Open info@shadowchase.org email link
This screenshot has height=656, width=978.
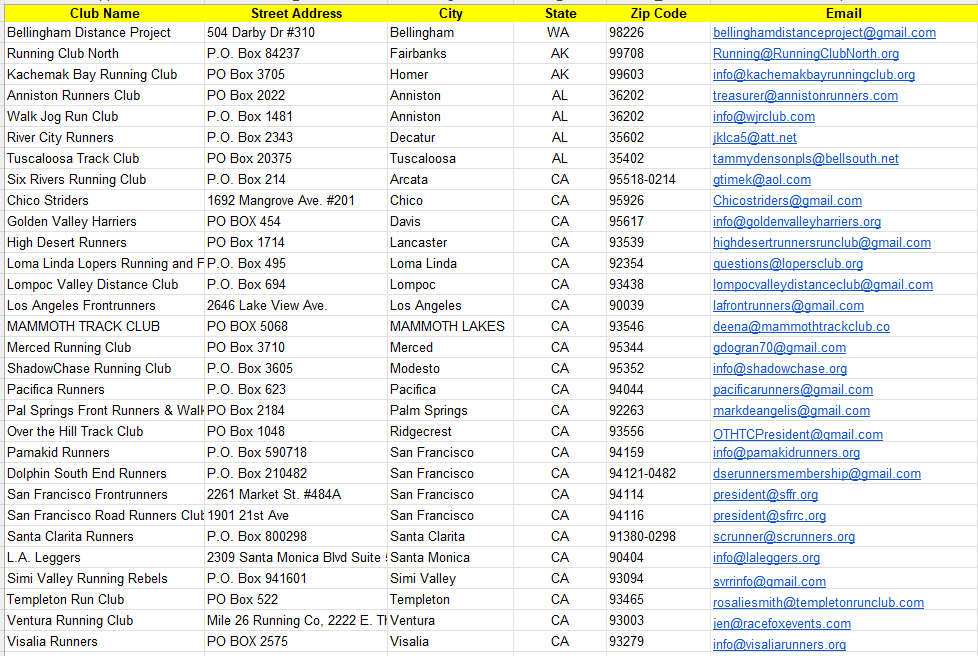pos(780,369)
